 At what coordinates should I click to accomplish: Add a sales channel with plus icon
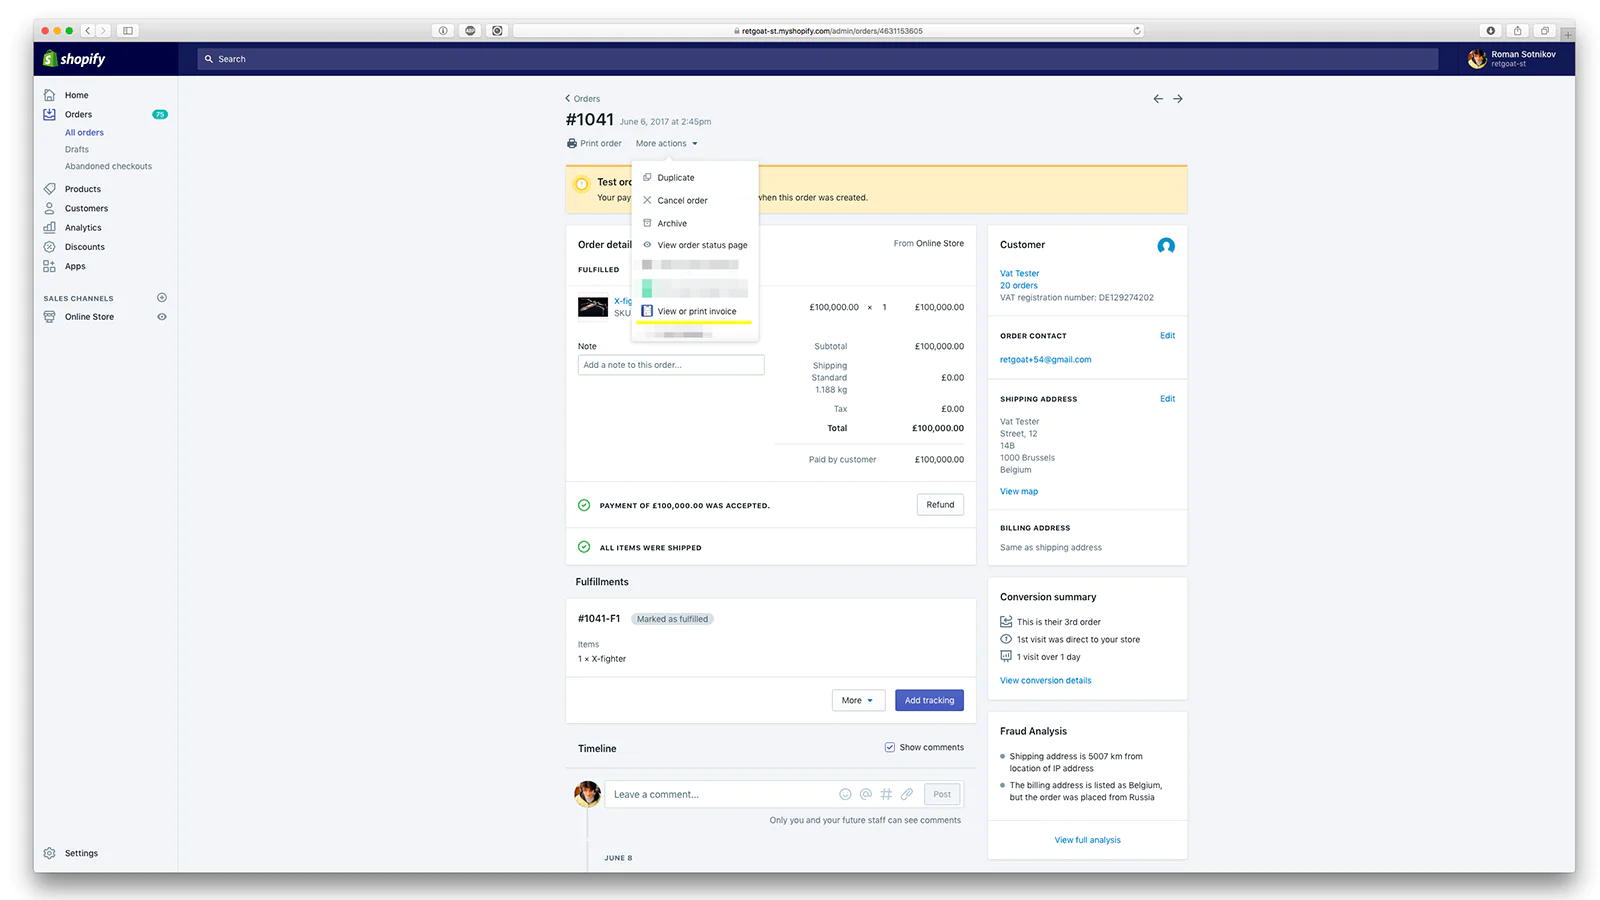tap(162, 298)
